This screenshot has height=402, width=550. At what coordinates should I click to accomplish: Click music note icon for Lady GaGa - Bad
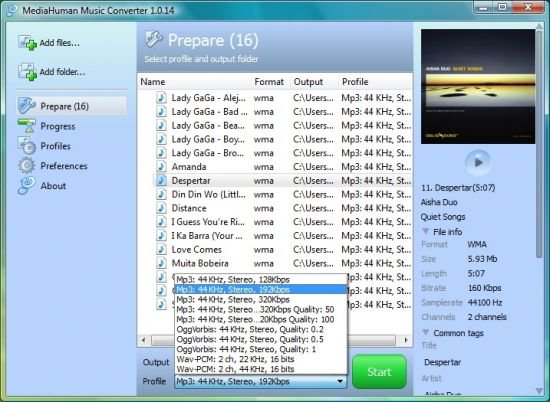point(161,112)
